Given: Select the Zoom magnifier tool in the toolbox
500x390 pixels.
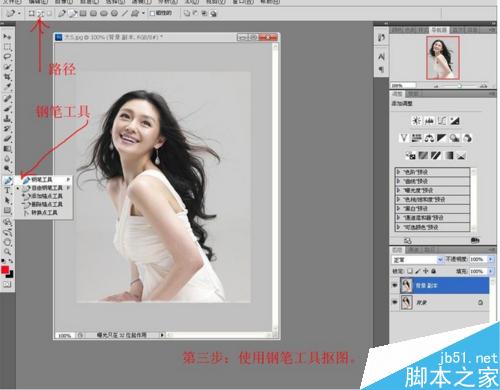Looking at the screenshot, I should pos(7,252).
